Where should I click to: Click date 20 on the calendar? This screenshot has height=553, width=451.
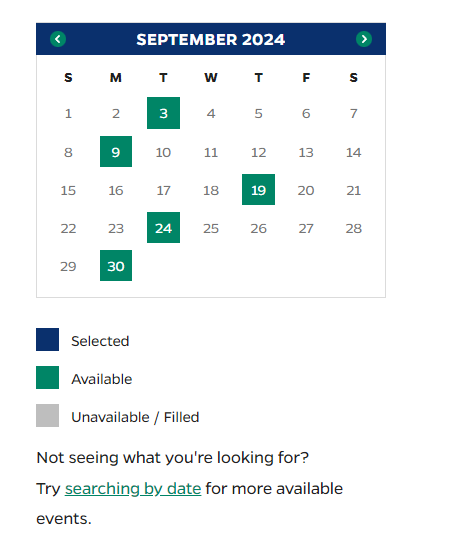click(x=306, y=190)
